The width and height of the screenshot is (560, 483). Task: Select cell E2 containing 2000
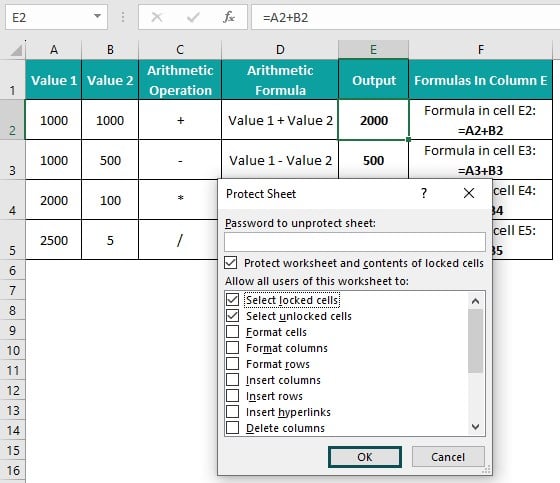pyautogui.click(x=374, y=120)
